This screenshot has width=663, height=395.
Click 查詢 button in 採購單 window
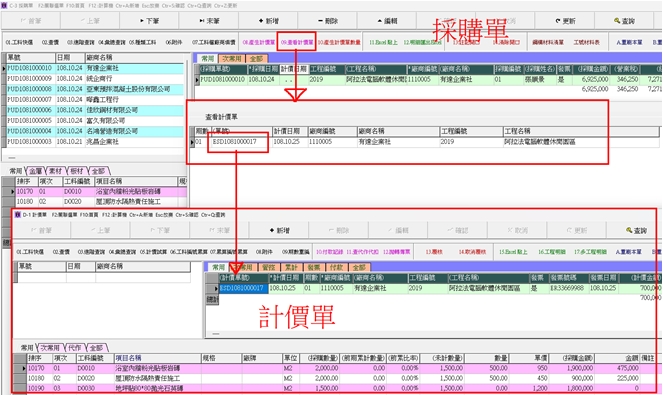click(x=625, y=21)
